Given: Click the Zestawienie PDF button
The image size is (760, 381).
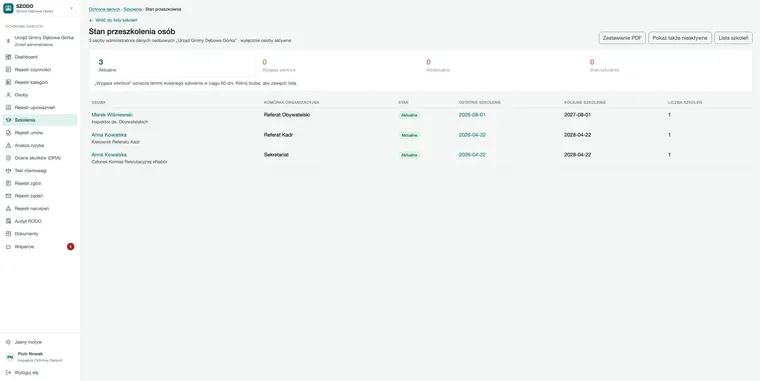Looking at the screenshot, I should coord(622,38).
